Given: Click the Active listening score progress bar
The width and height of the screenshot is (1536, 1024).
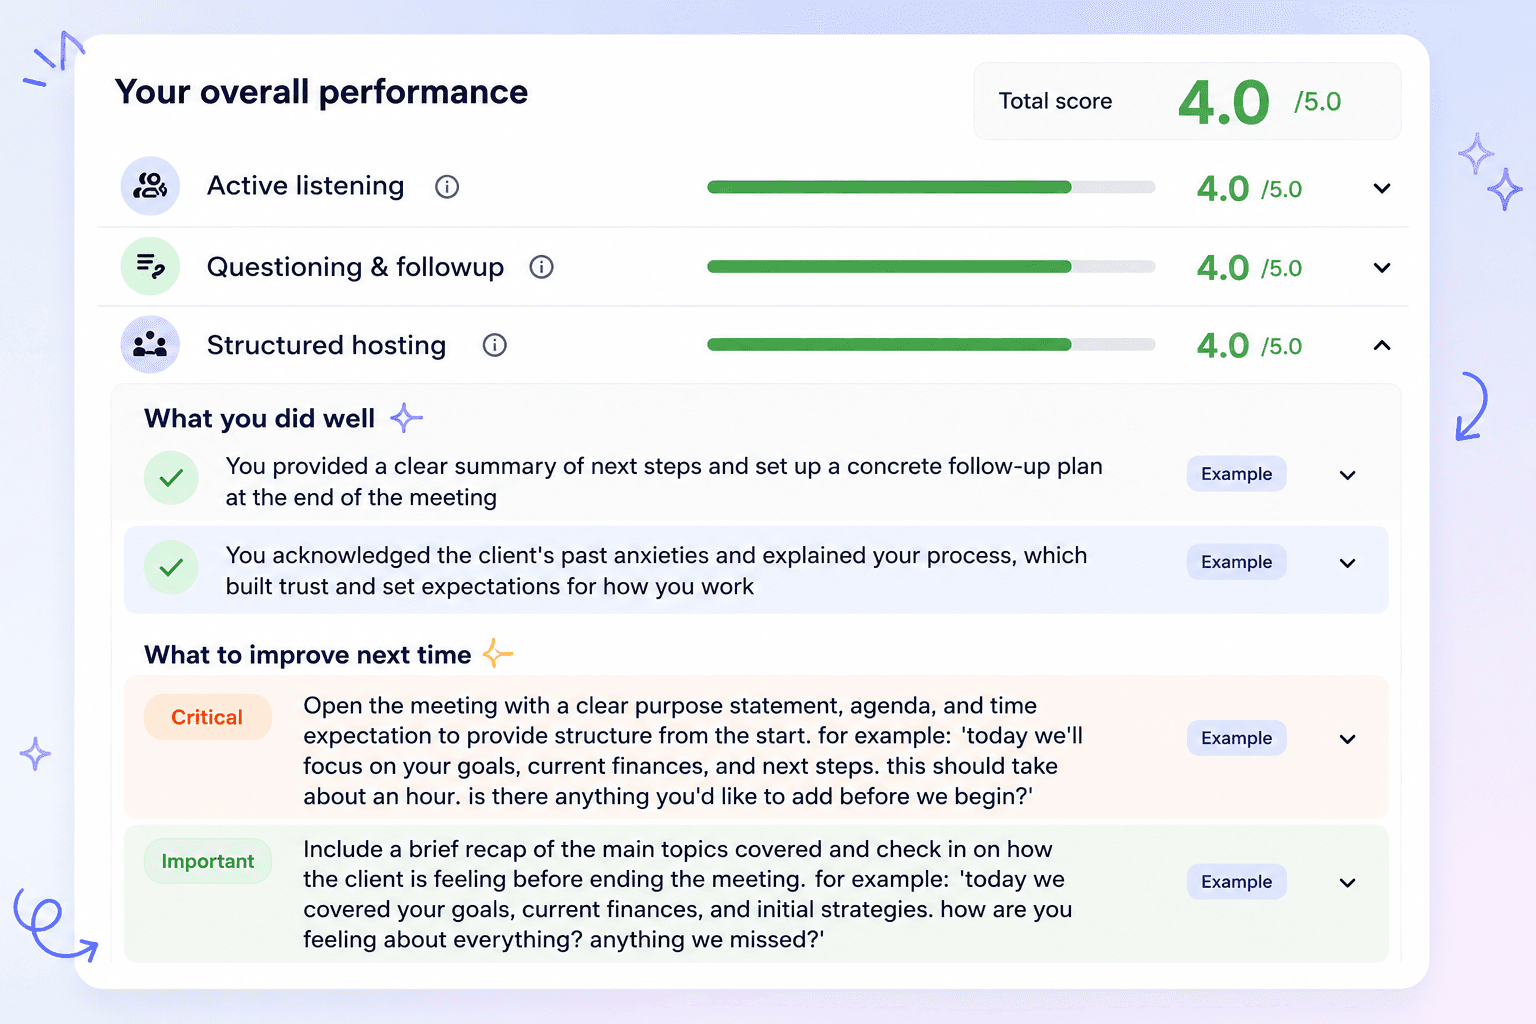Looking at the screenshot, I should tap(931, 187).
